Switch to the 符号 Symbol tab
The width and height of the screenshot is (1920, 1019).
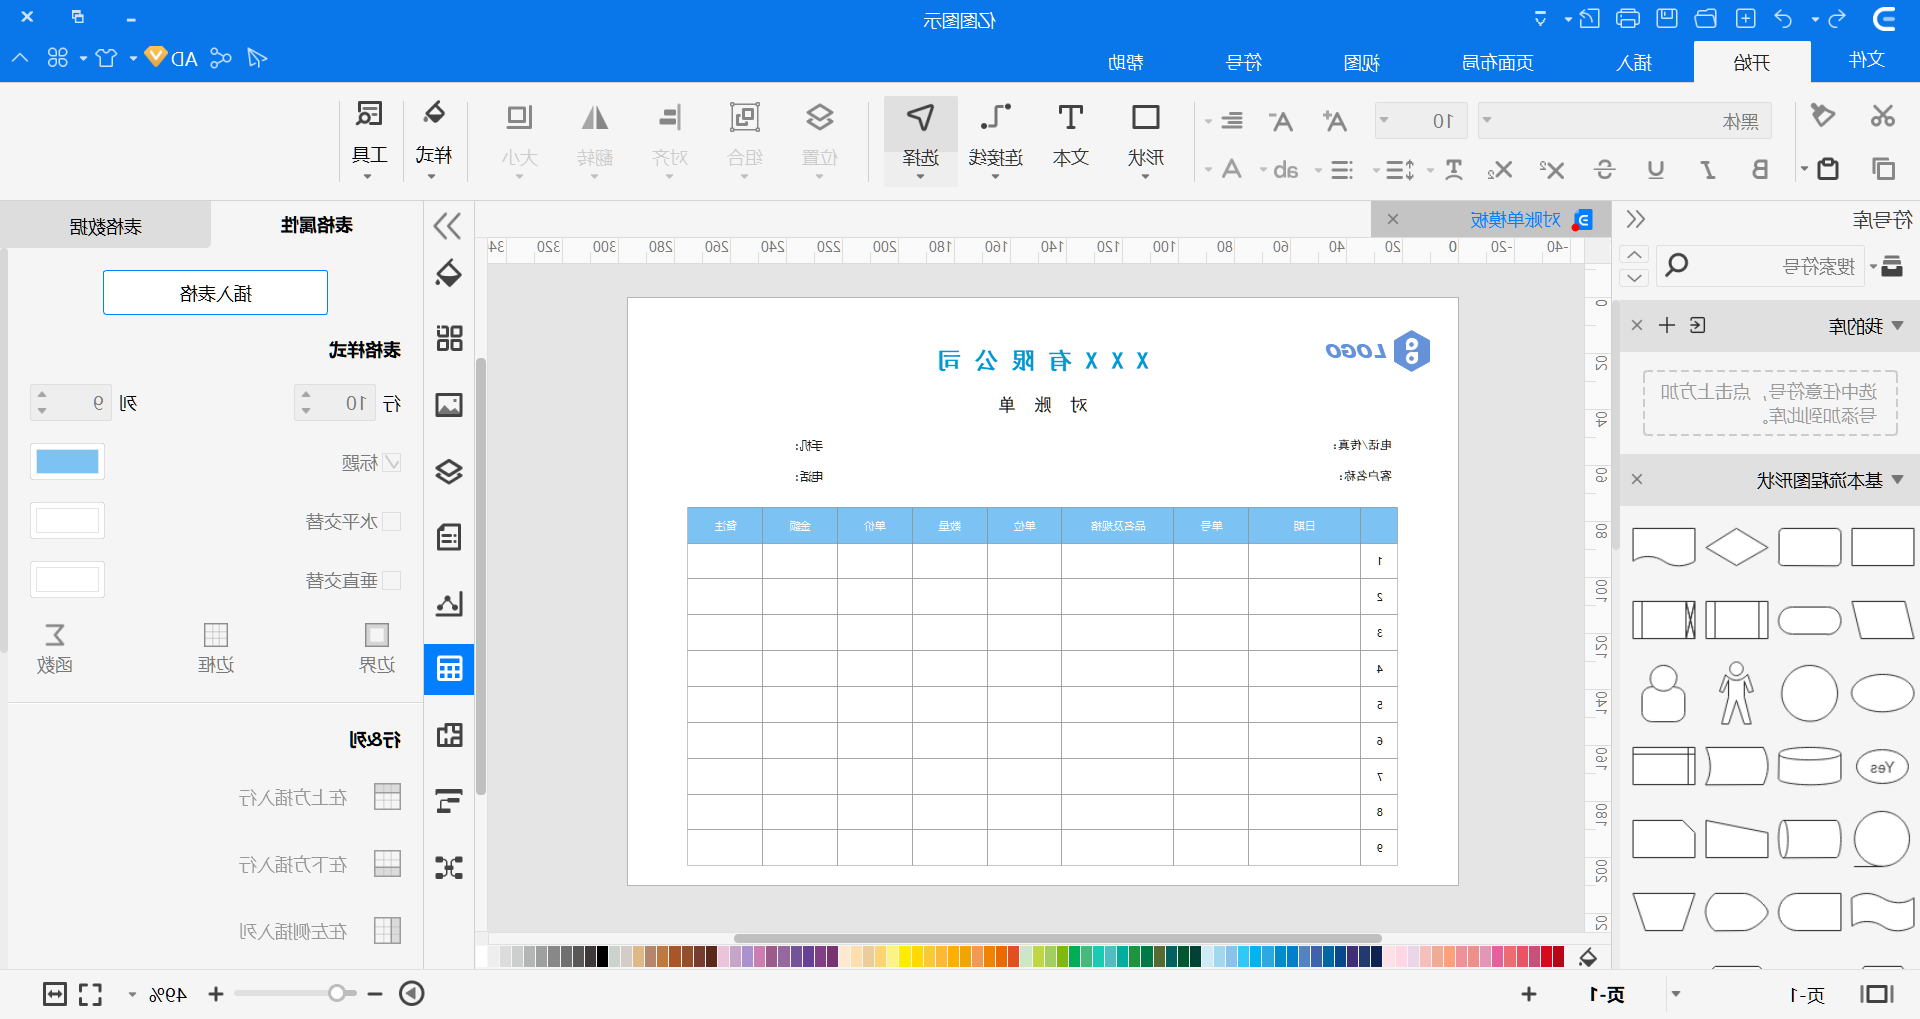pos(1244,63)
